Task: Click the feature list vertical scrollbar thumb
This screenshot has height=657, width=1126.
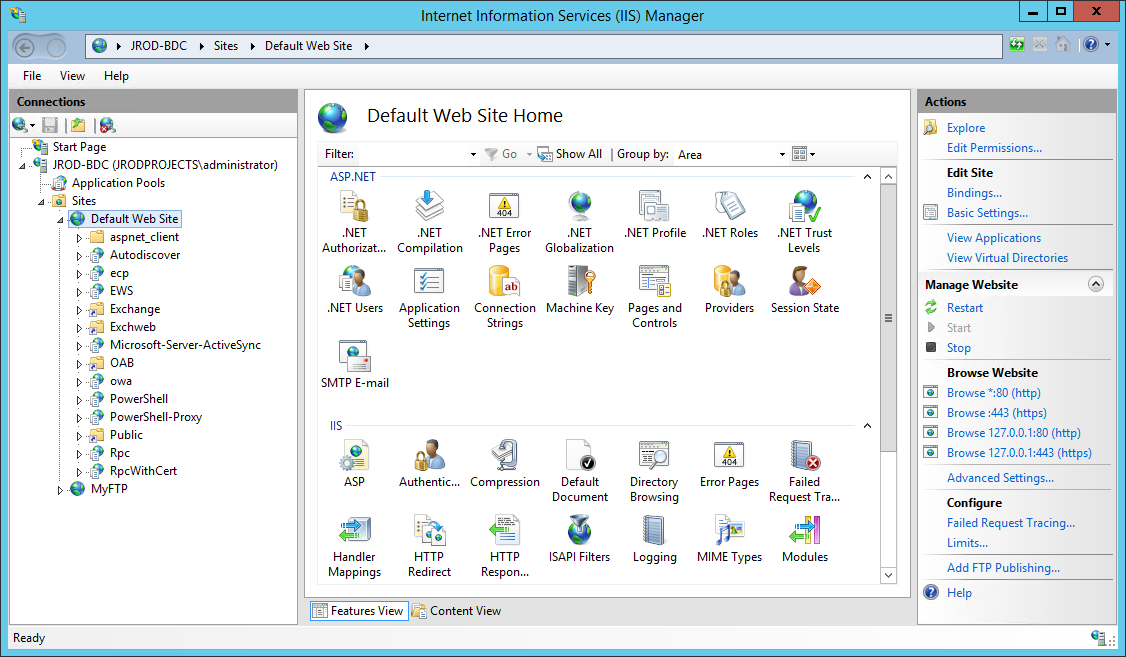Action: point(888,318)
